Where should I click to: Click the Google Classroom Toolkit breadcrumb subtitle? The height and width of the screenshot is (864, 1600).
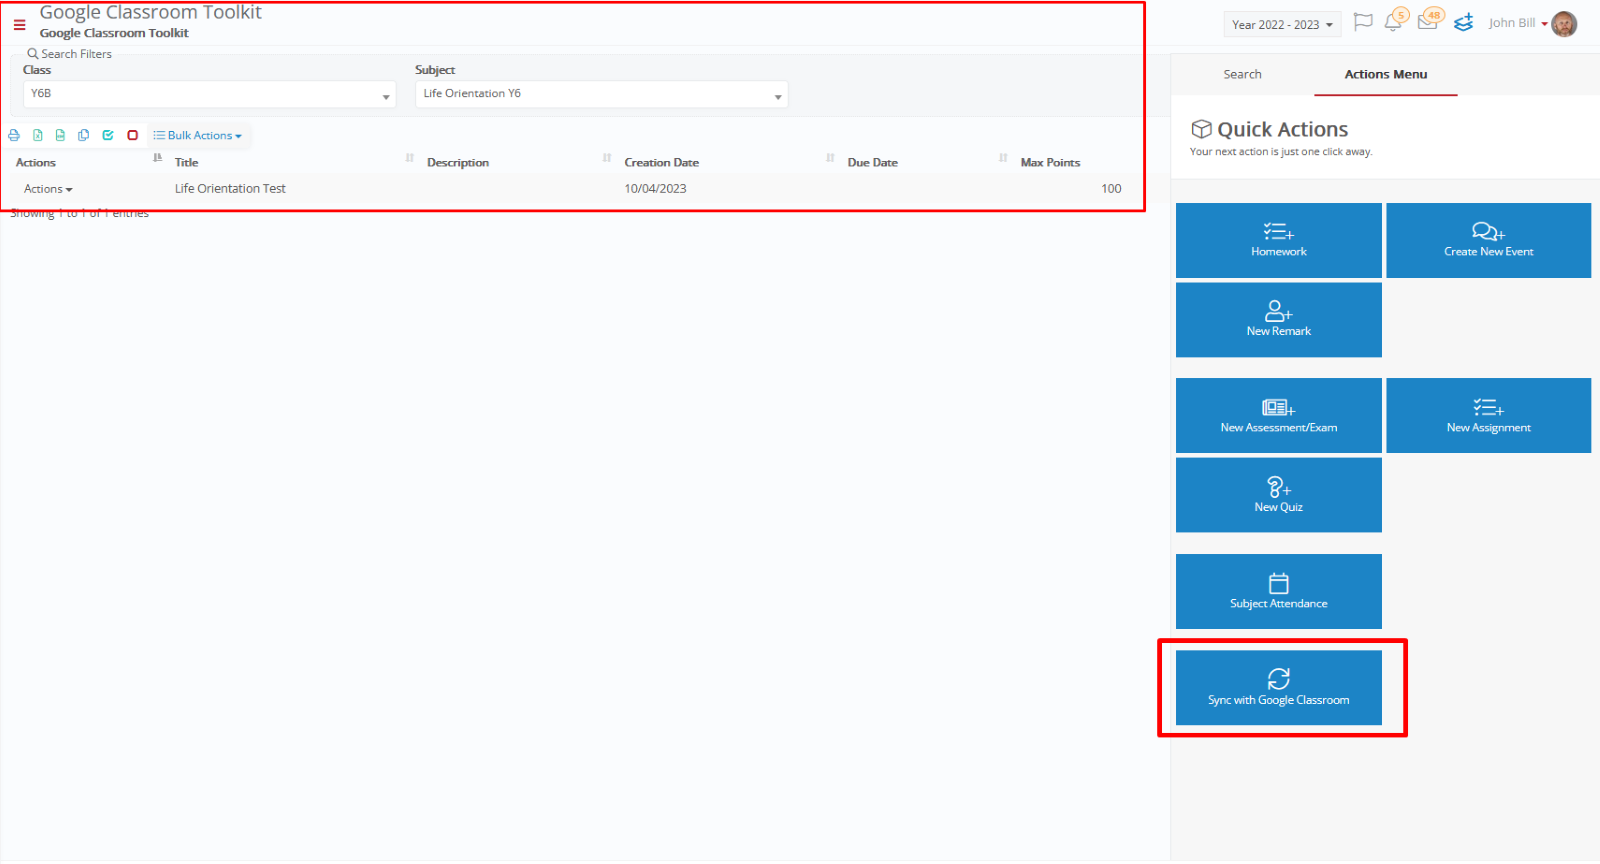114,33
